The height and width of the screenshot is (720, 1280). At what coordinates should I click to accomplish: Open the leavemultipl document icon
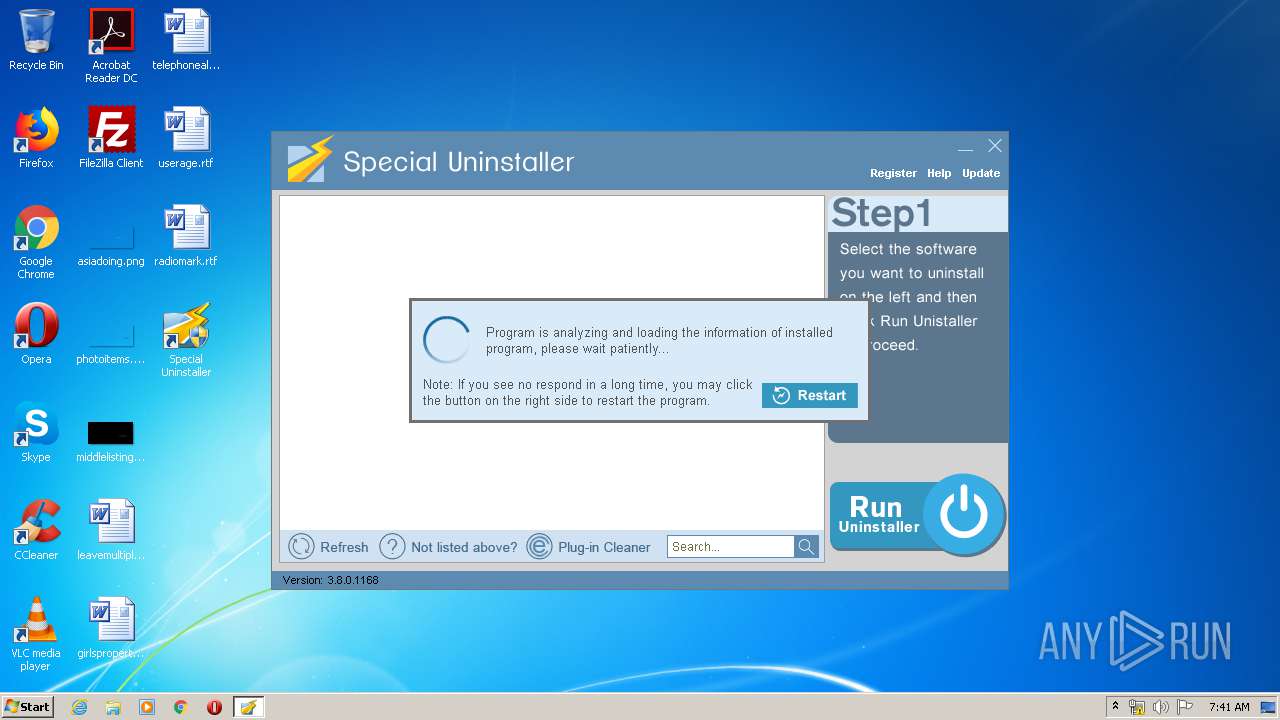(x=111, y=530)
